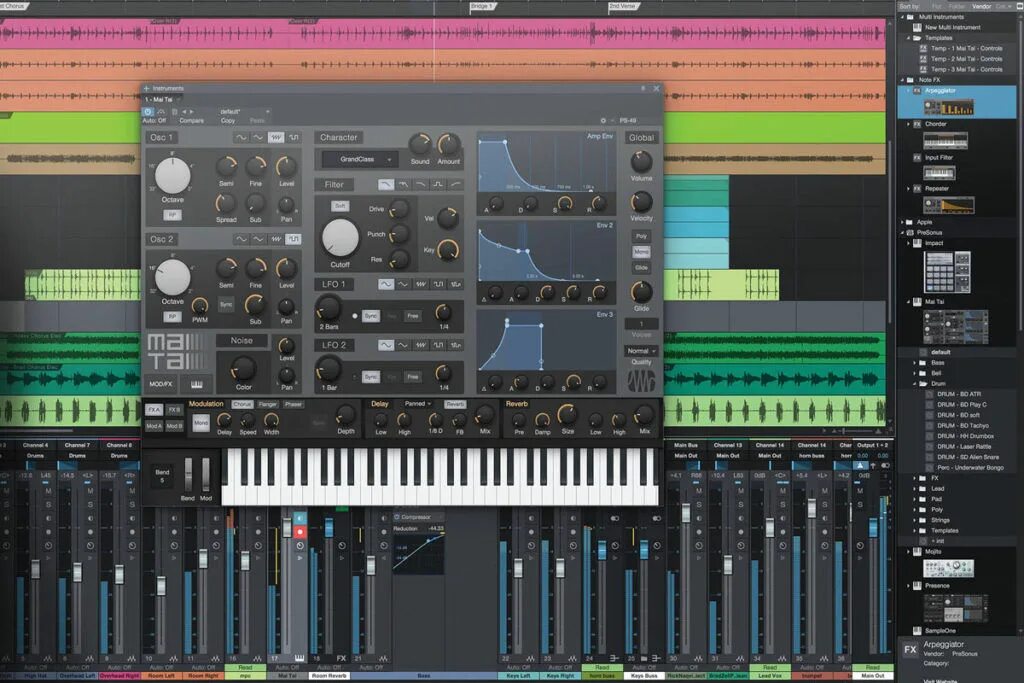Click the Compare button

(191, 121)
